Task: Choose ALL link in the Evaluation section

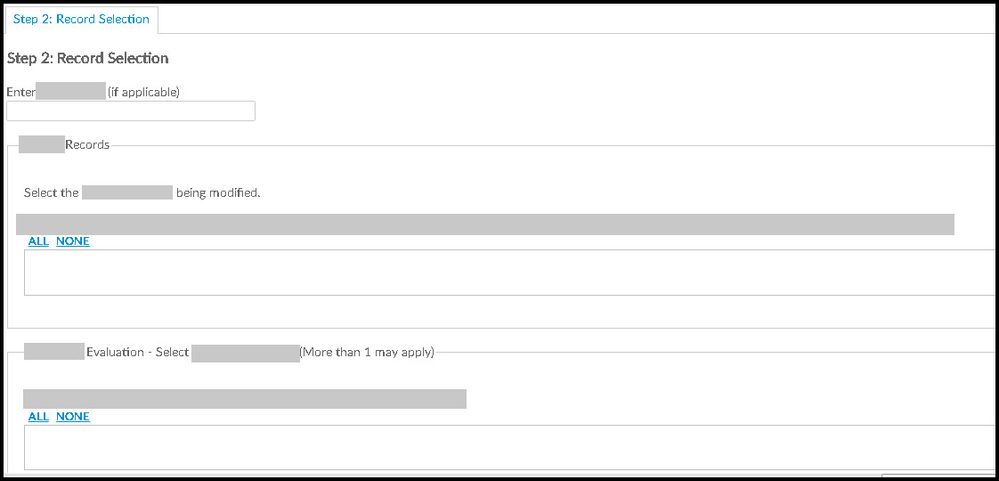Action: [x=38, y=416]
